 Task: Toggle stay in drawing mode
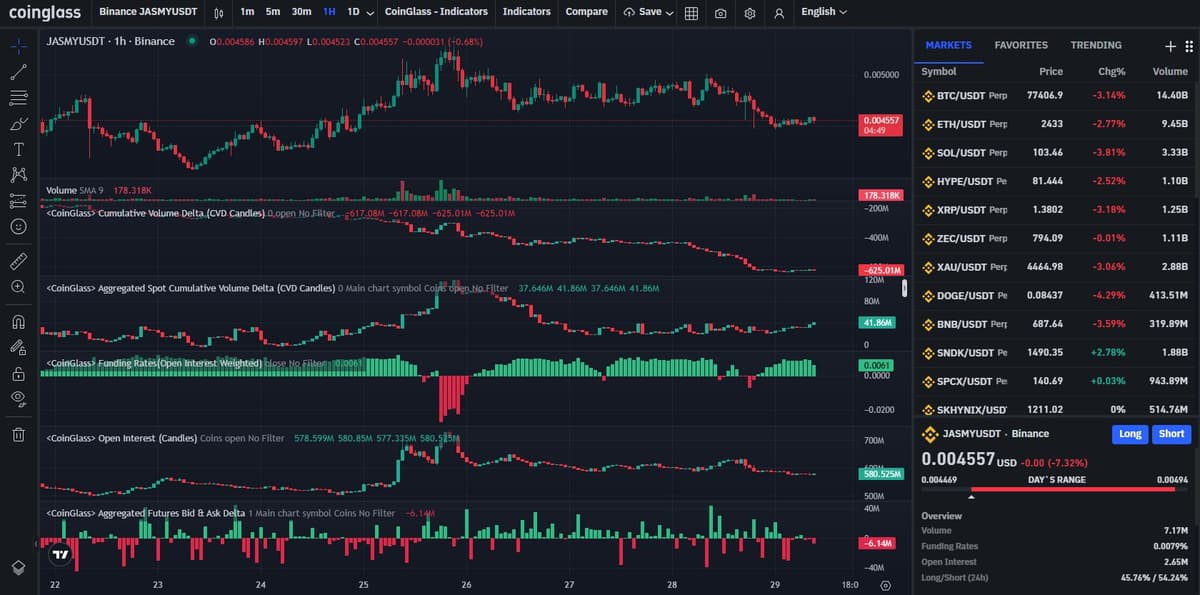coord(18,348)
